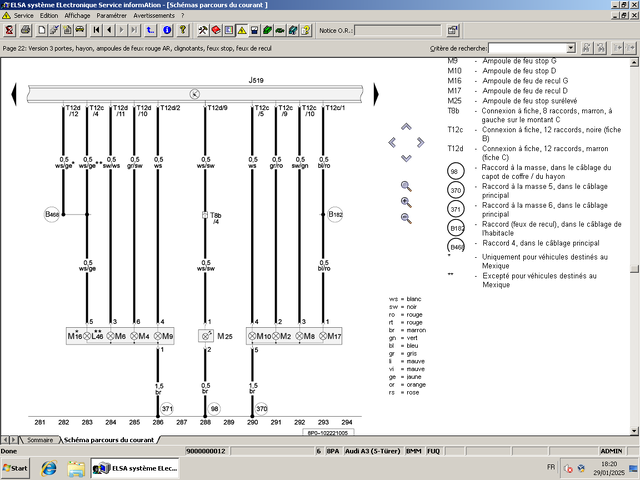Image resolution: width=640 pixels, height=480 pixels.
Task: Click the plain magnifier icon above zoom in
Action: point(406,185)
